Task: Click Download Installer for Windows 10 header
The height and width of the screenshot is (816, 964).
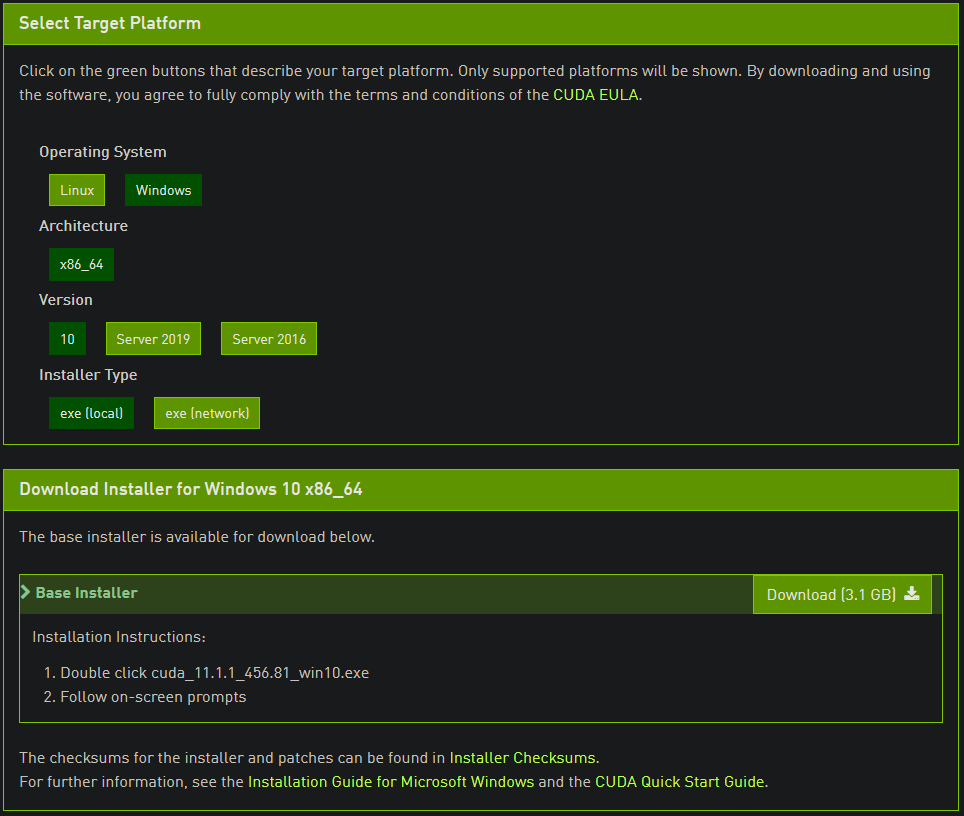Action: click(191, 489)
